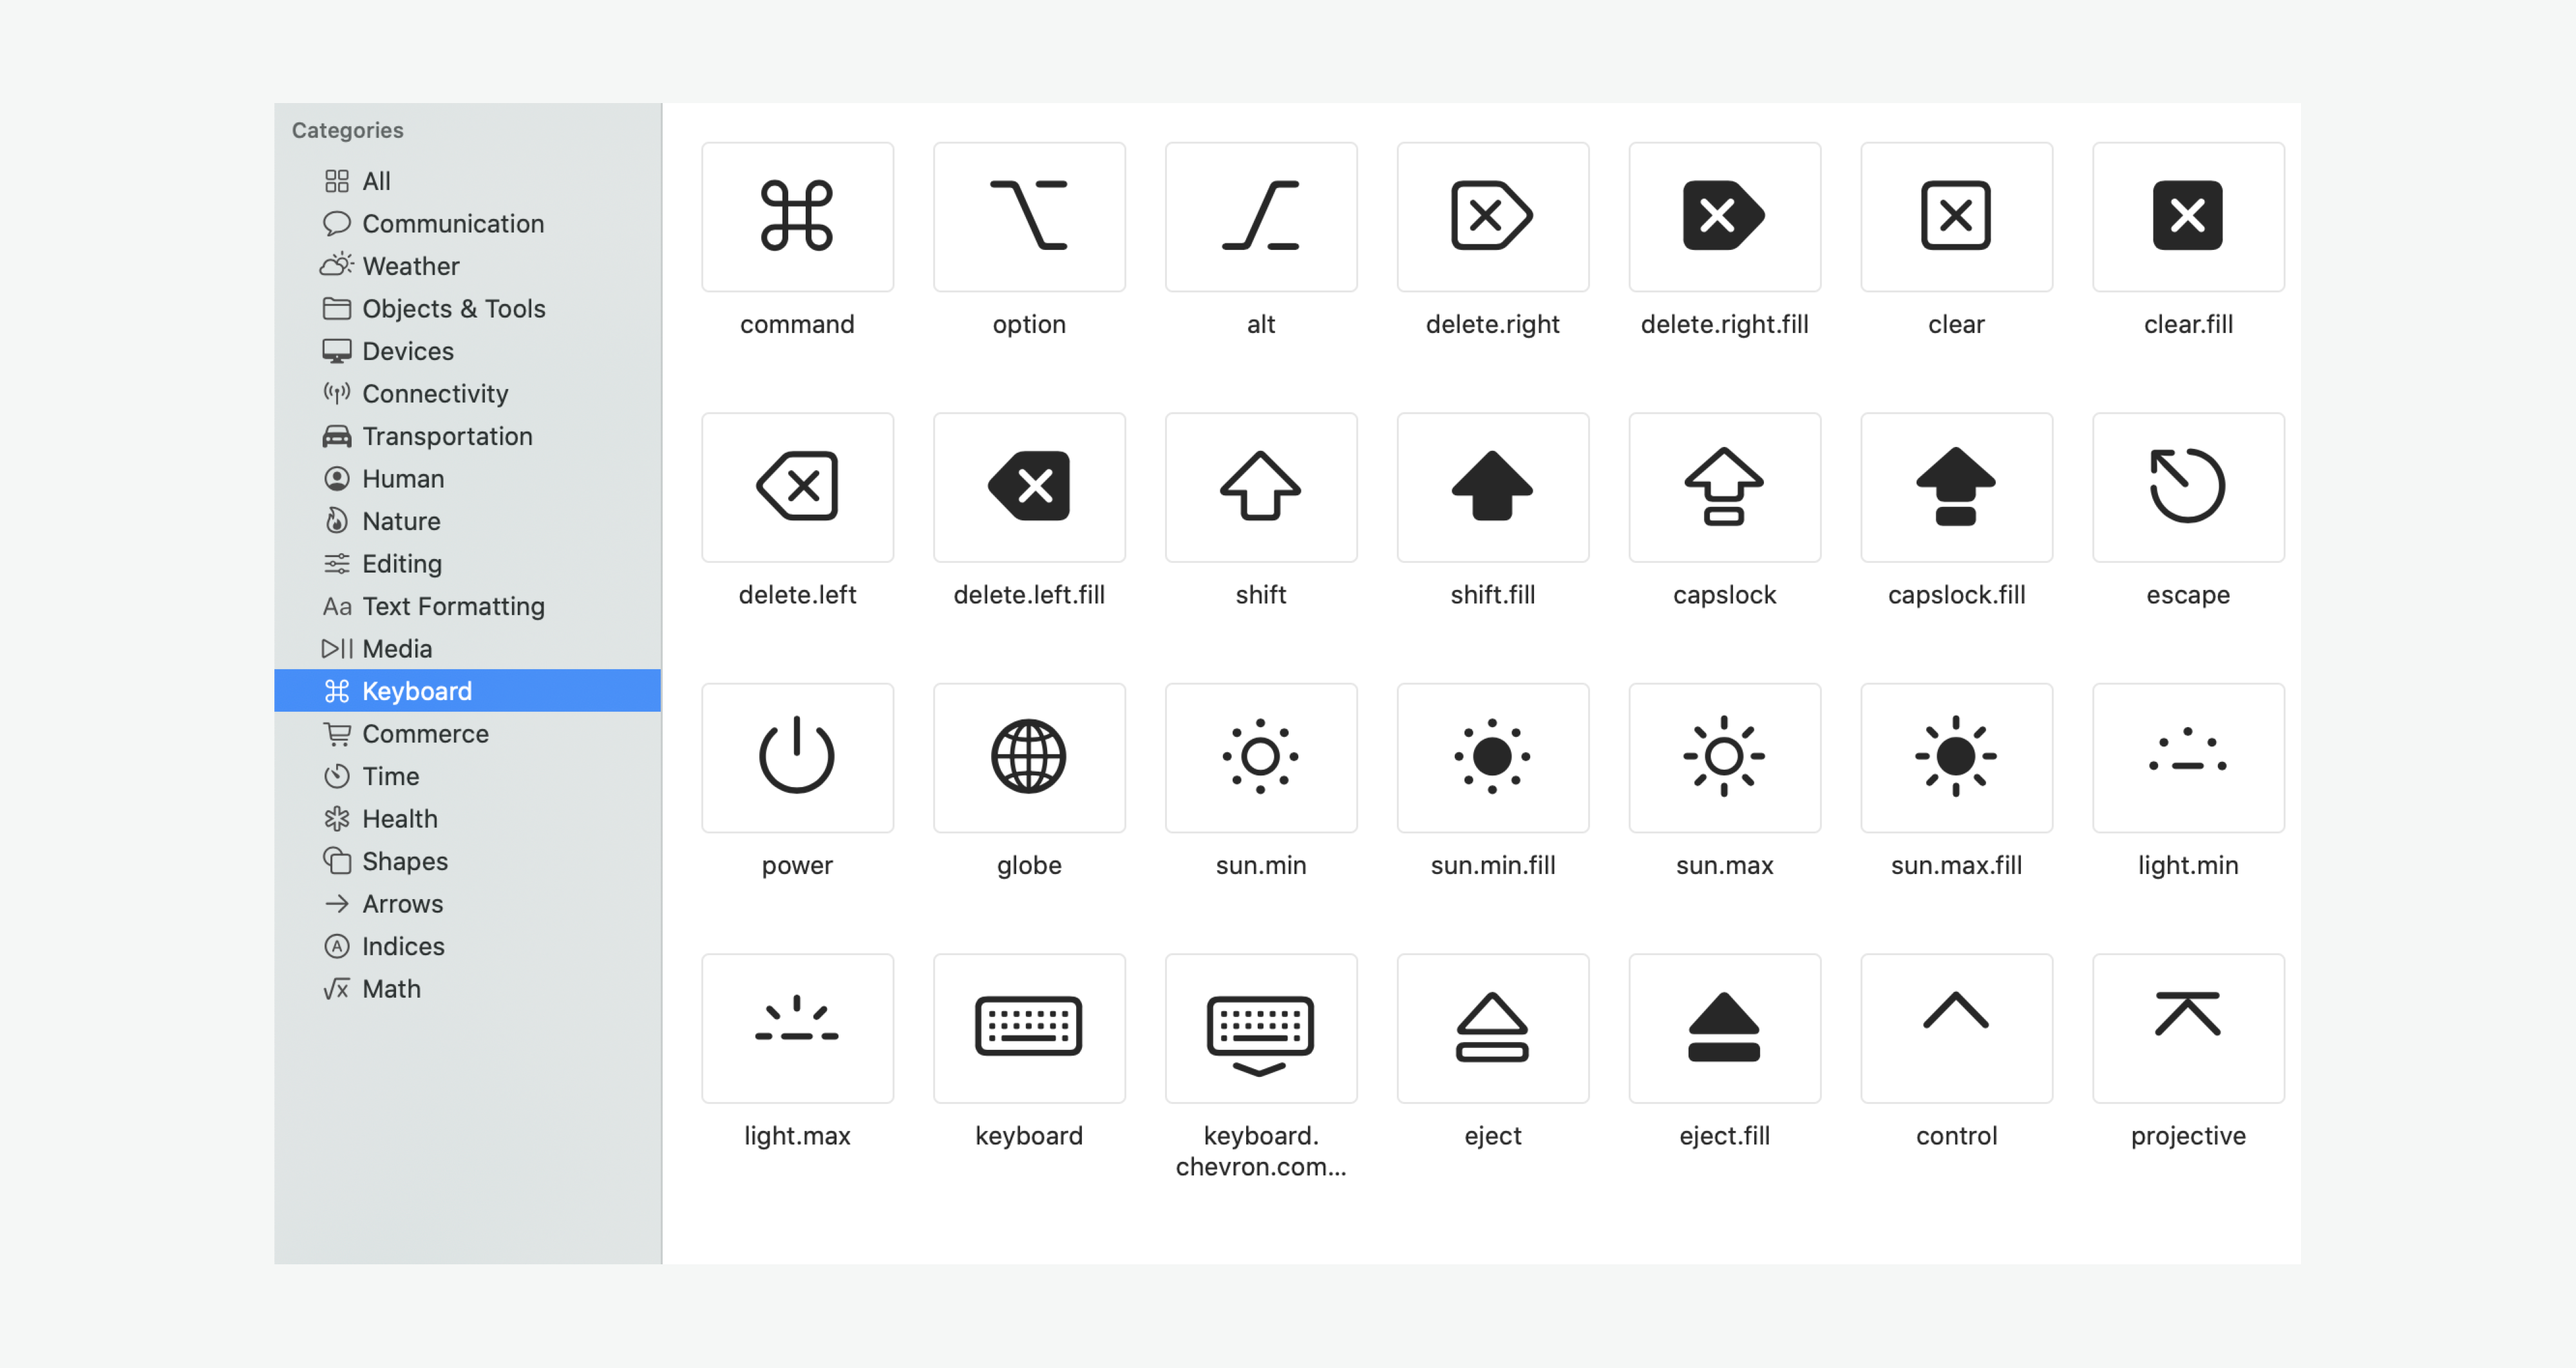
Task: Pick the sun.max.fill symbol
Action: point(1955,757)
